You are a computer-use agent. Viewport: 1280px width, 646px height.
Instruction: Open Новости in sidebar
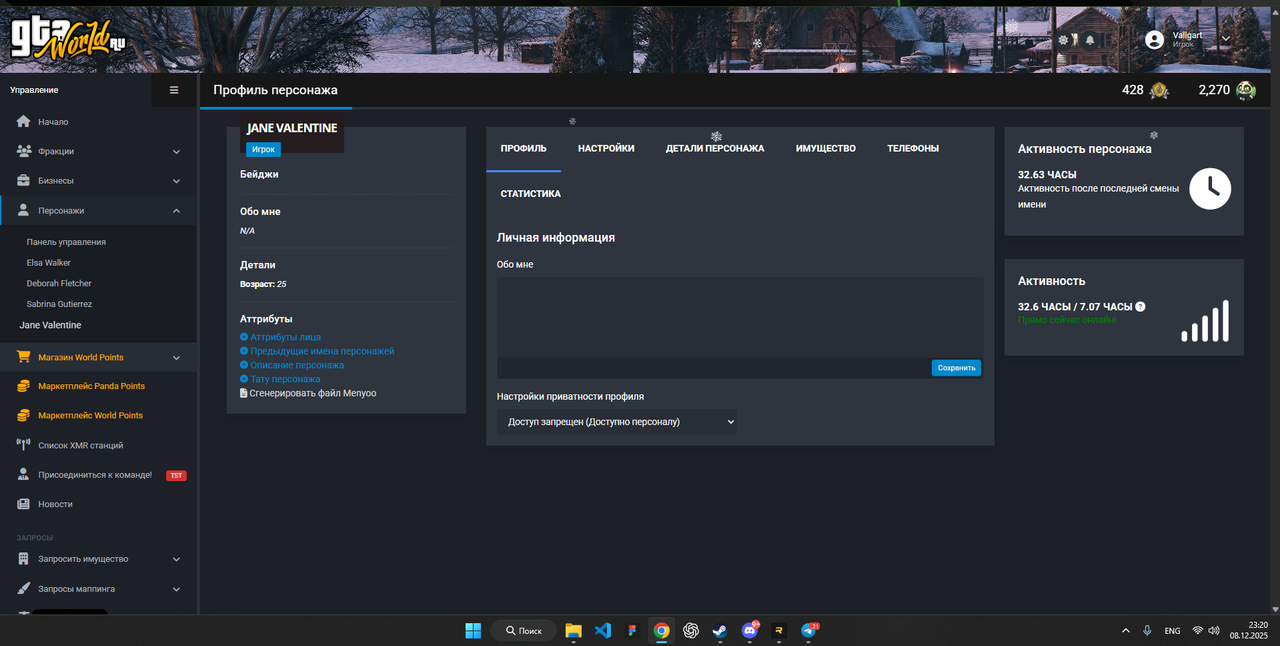click(55, 504)
